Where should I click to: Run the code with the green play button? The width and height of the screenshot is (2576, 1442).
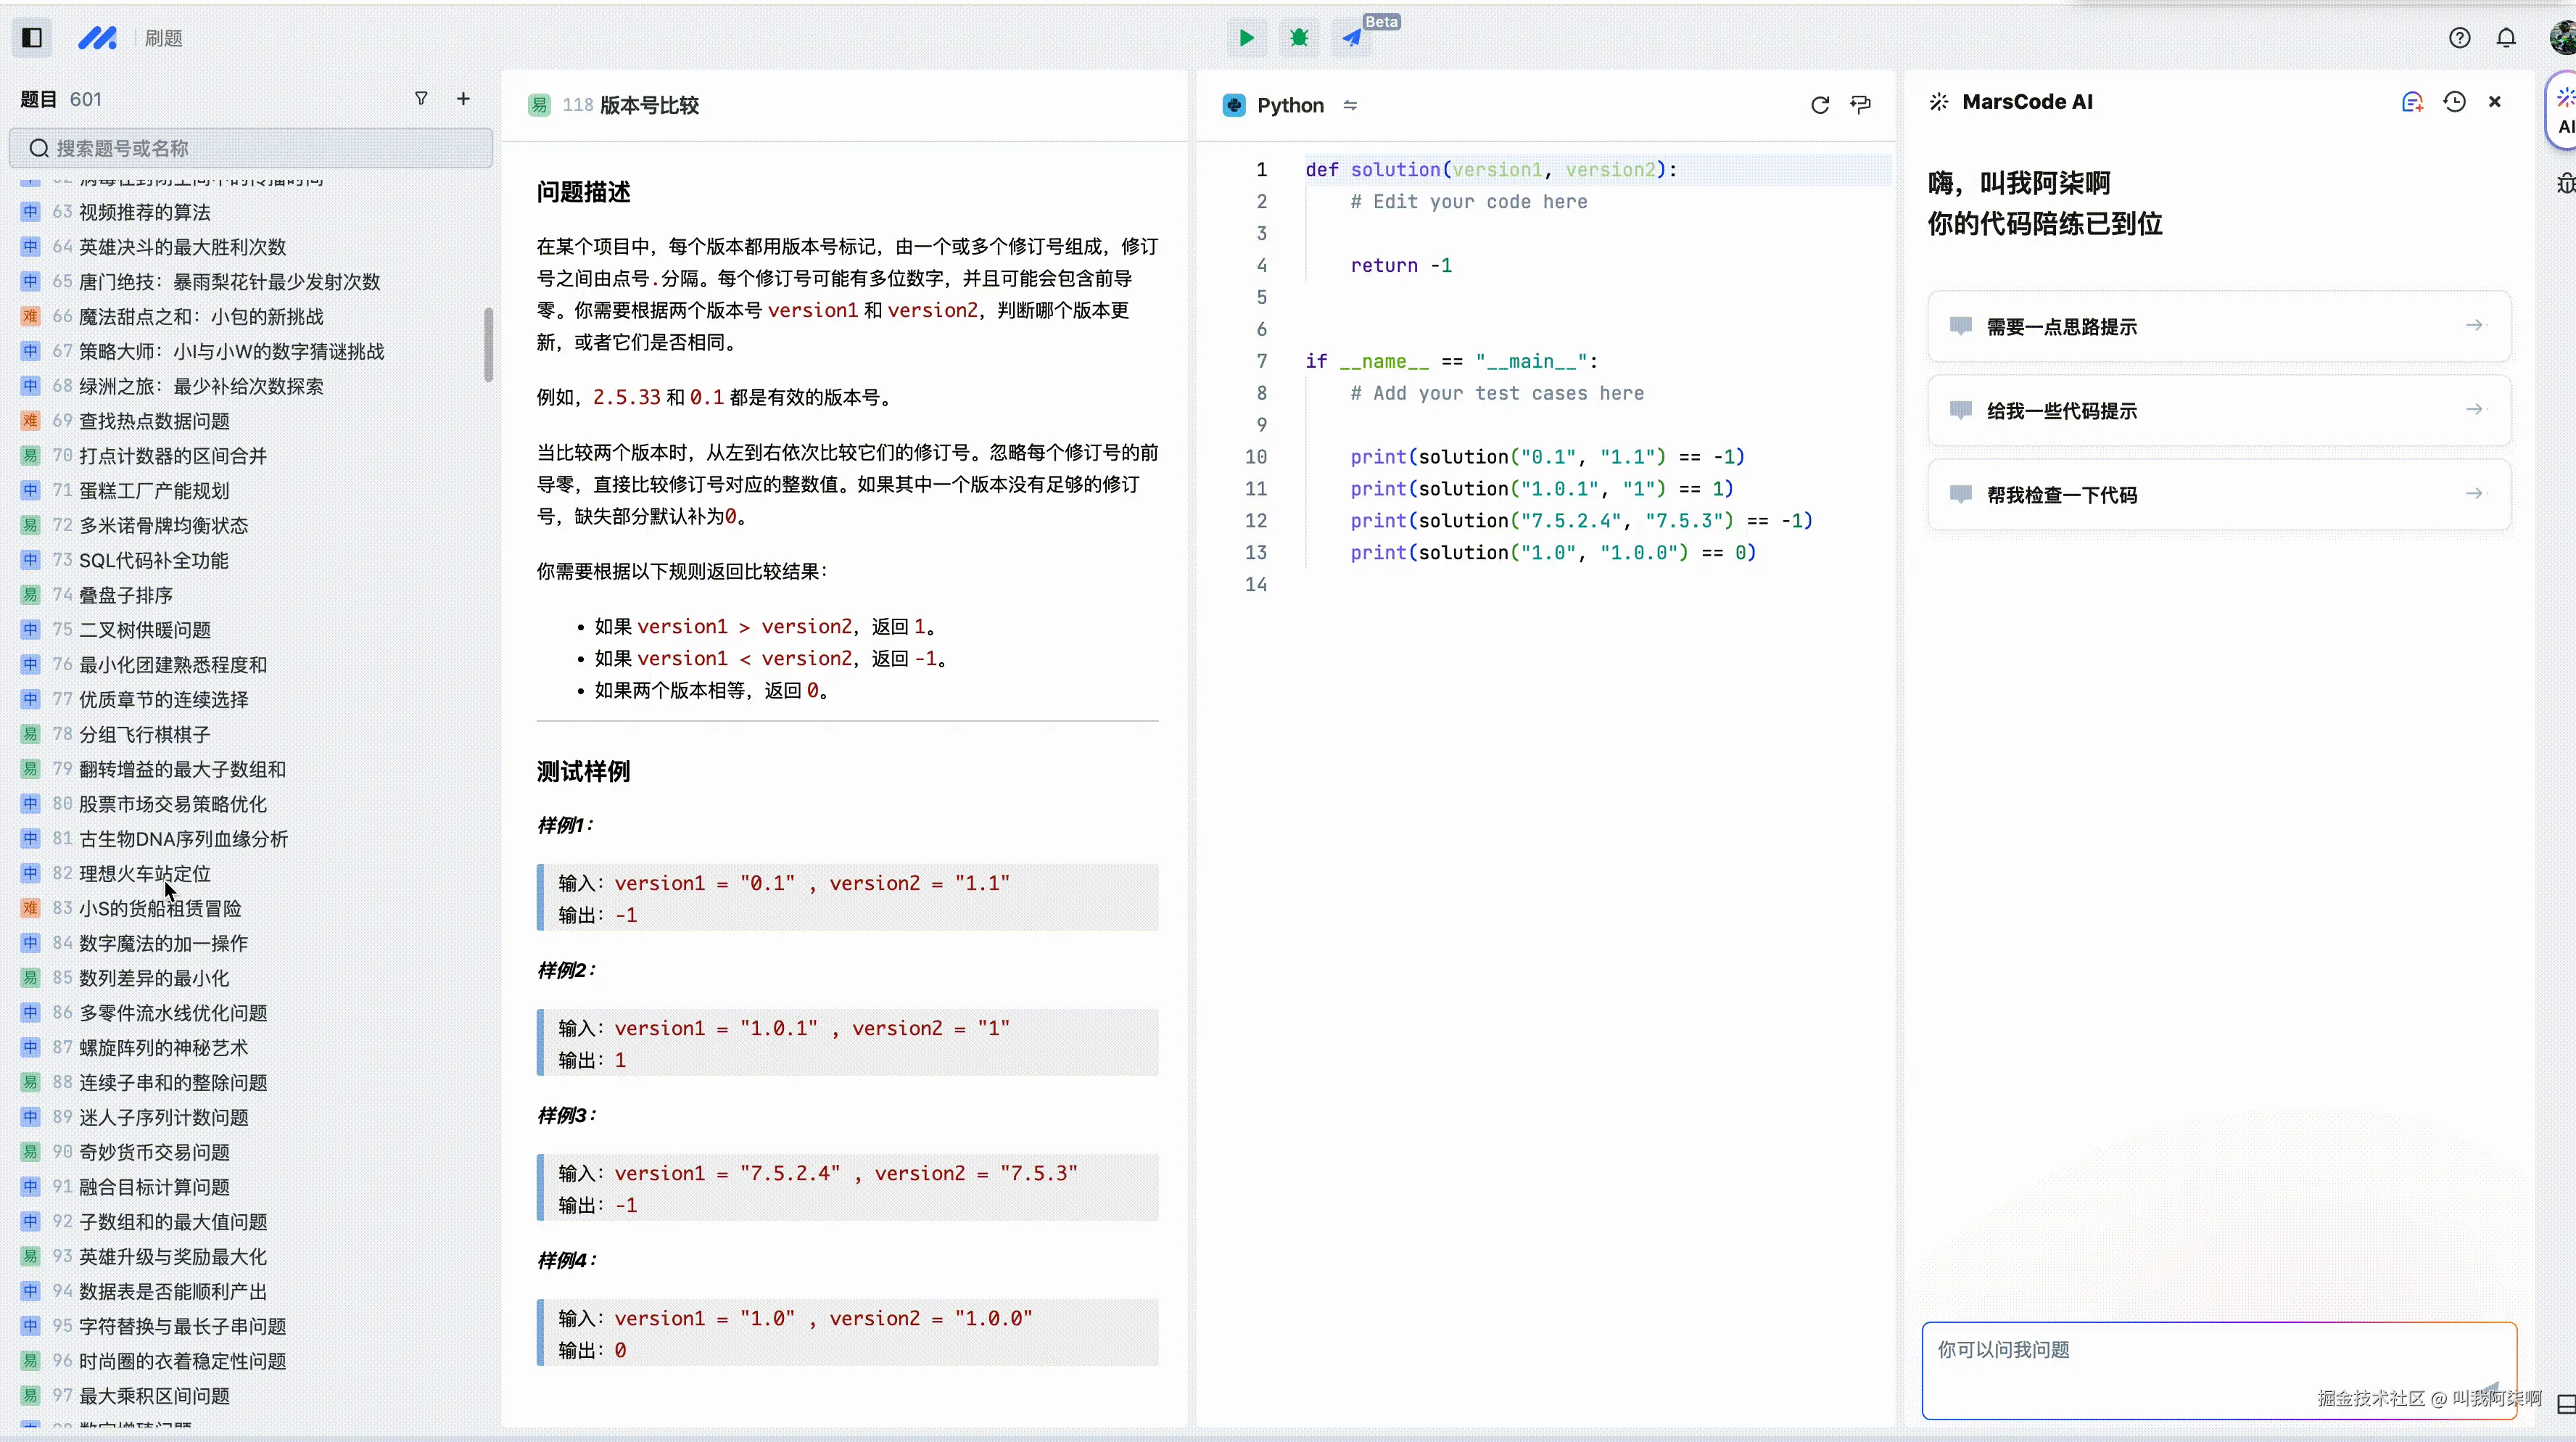pyautogui.click(x=1246, y=38)
